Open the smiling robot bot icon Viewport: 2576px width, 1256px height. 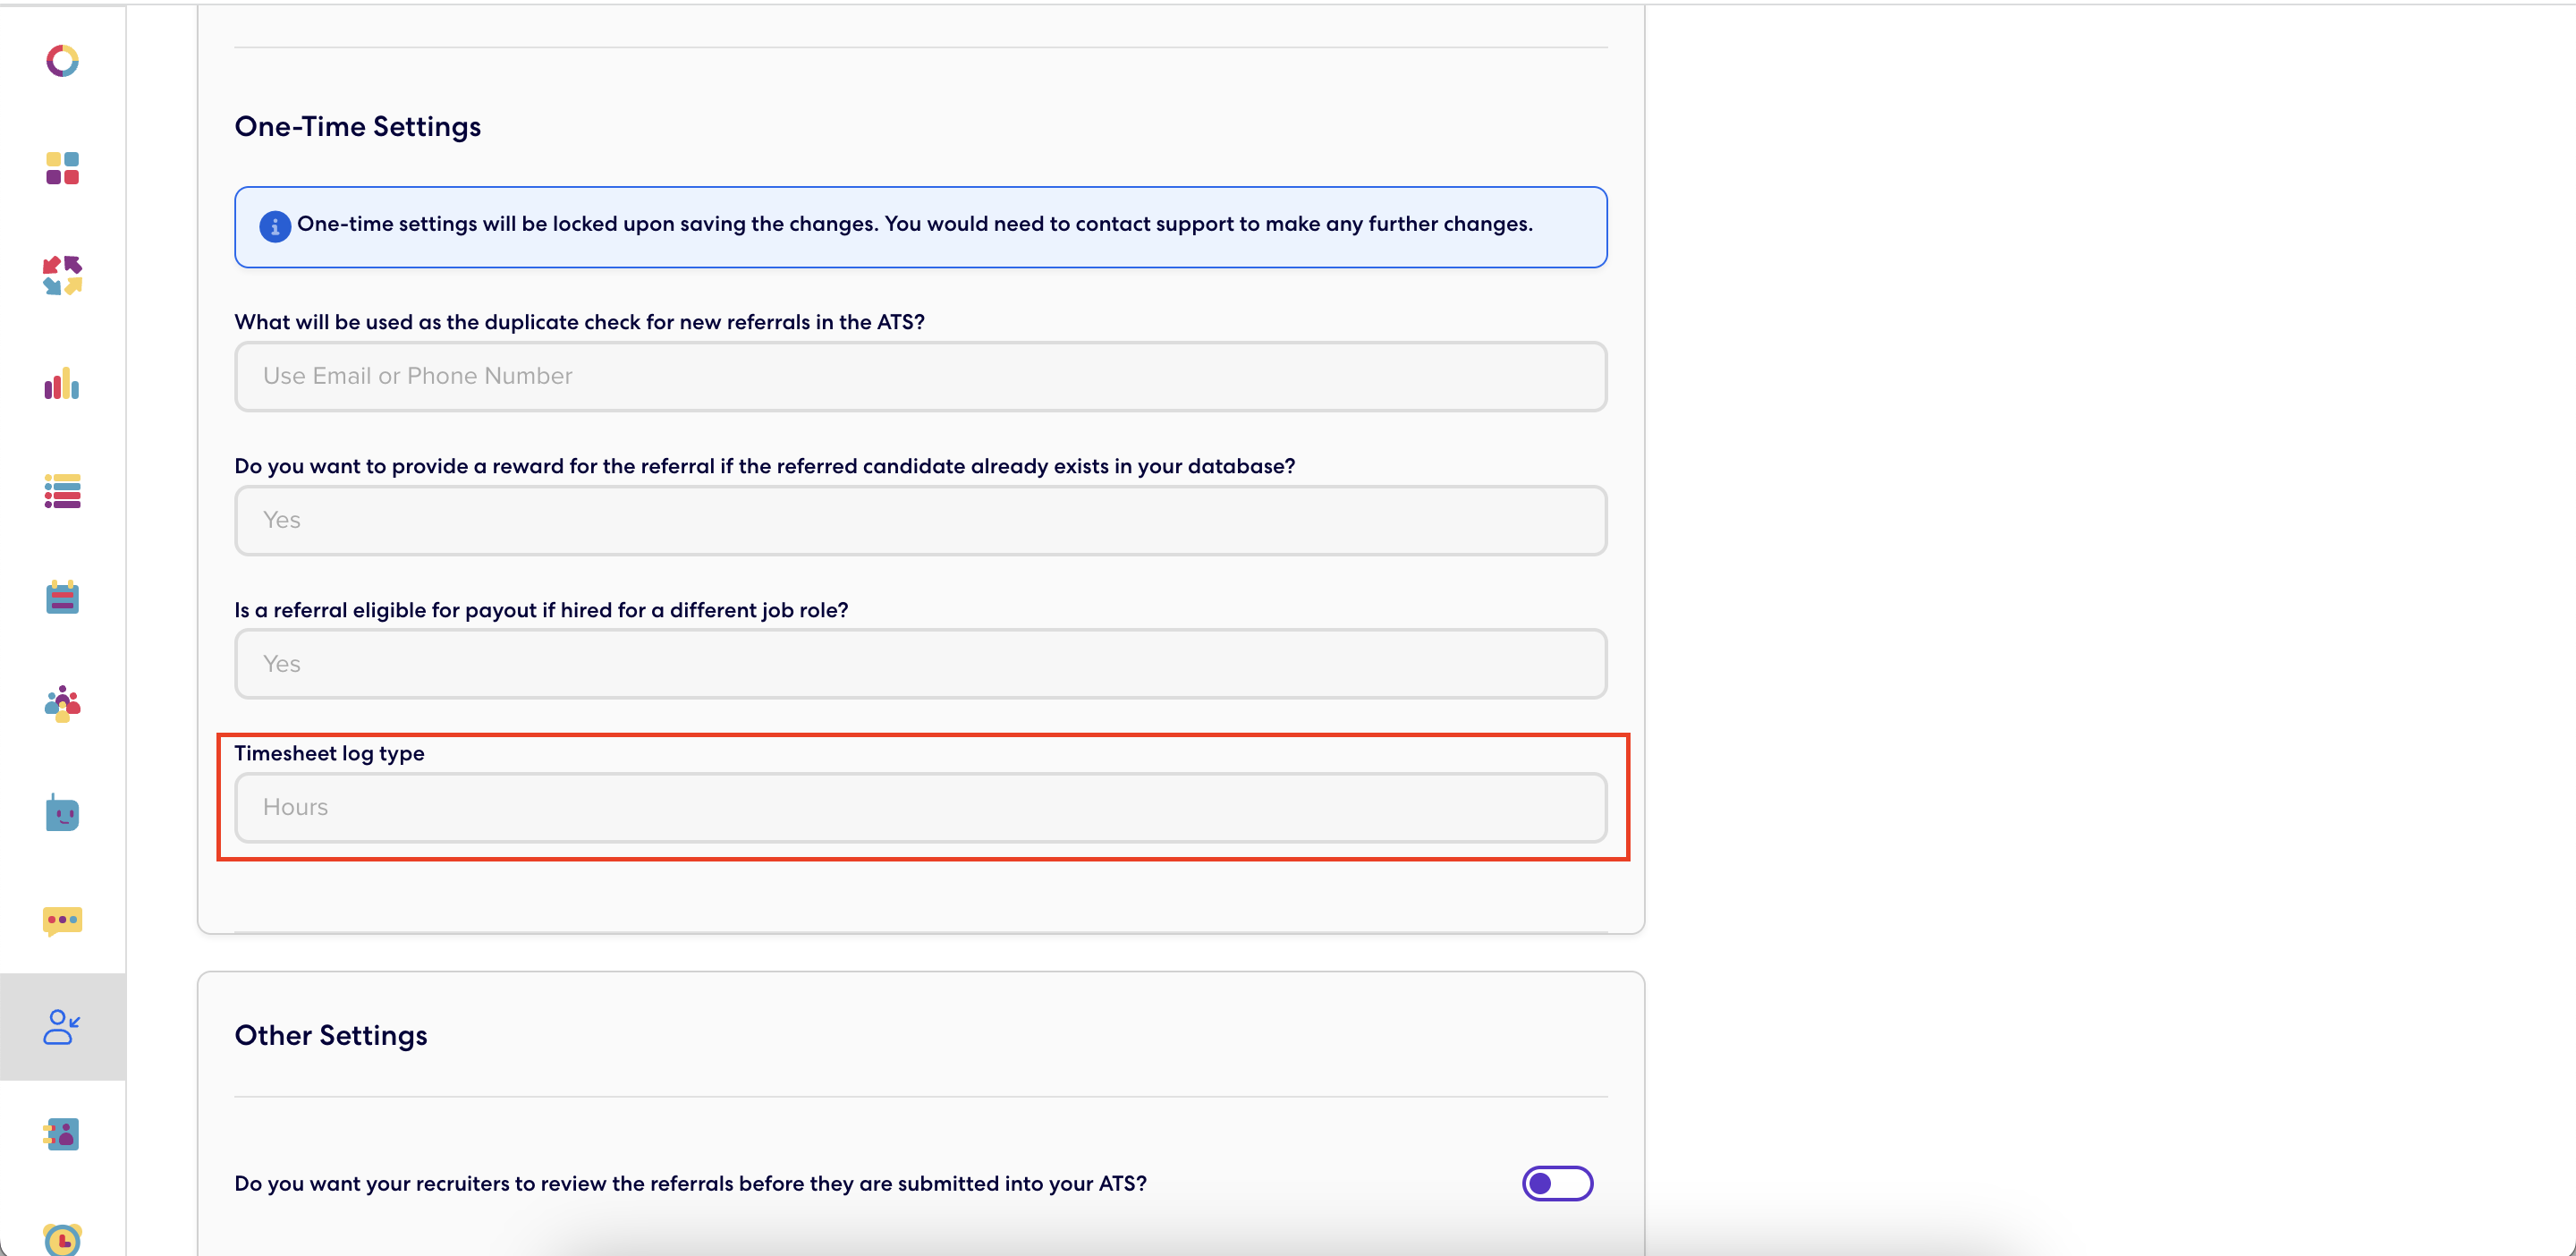coord(62,812)
